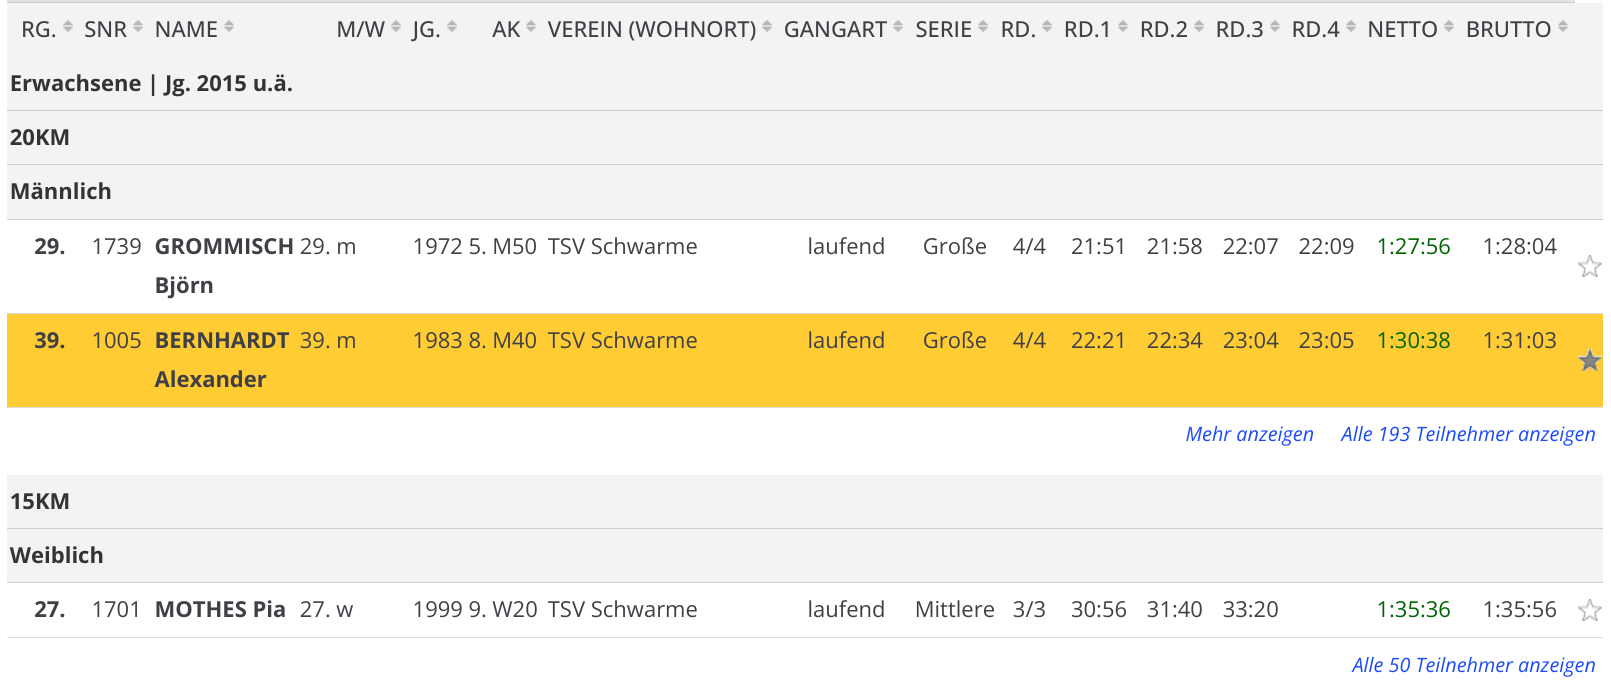
Task: Favorite Grommisch Björn with star
Action: click(x=1589, y=266)
